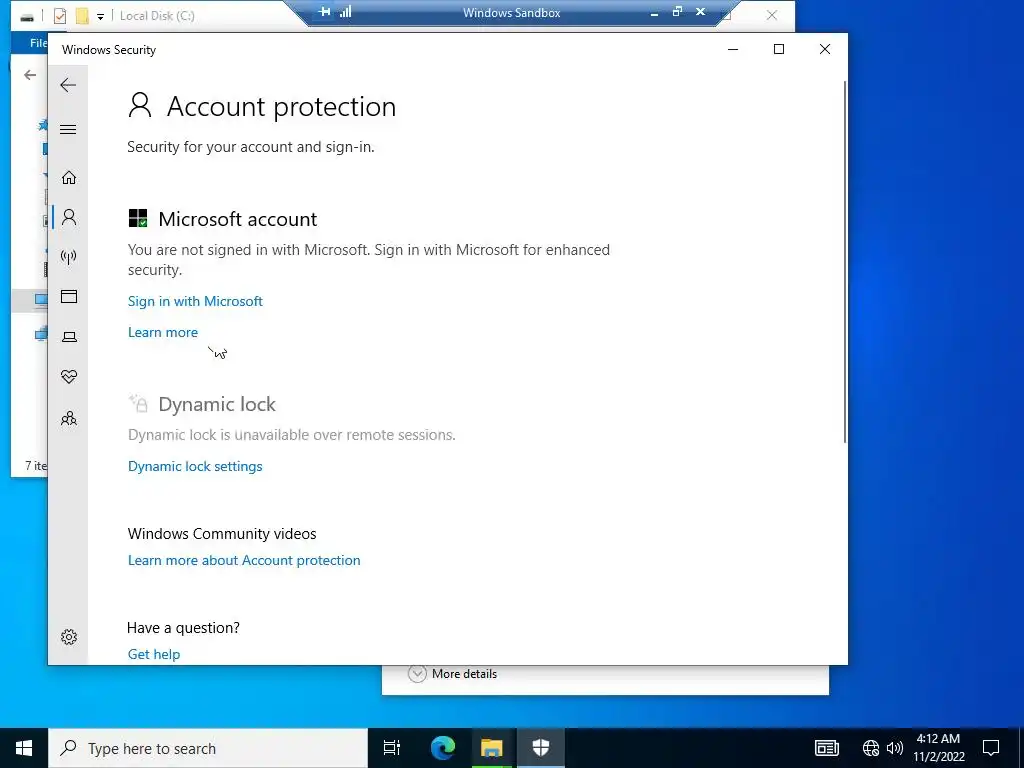Click the Get help link

click(x=154, y=654)
